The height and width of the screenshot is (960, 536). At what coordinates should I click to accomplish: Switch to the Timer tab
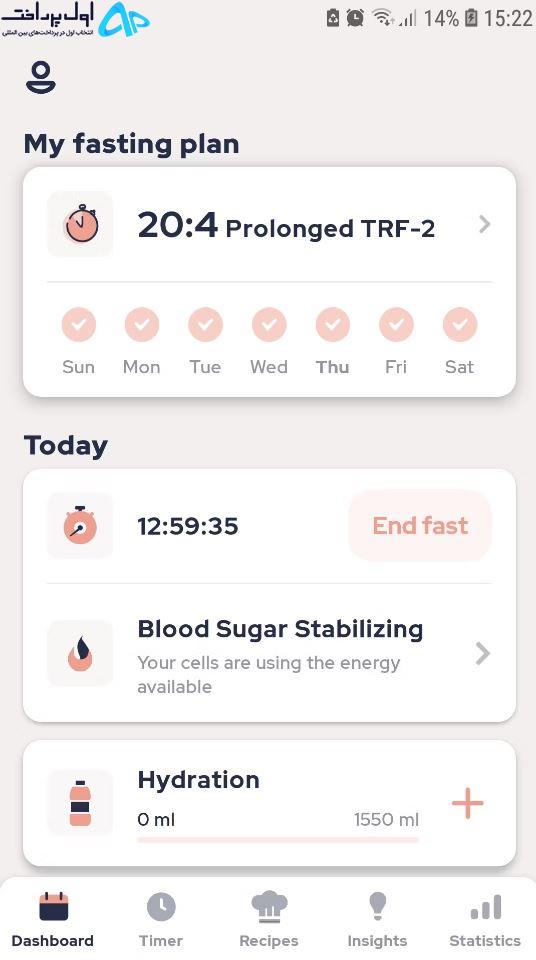pos(160,918)
